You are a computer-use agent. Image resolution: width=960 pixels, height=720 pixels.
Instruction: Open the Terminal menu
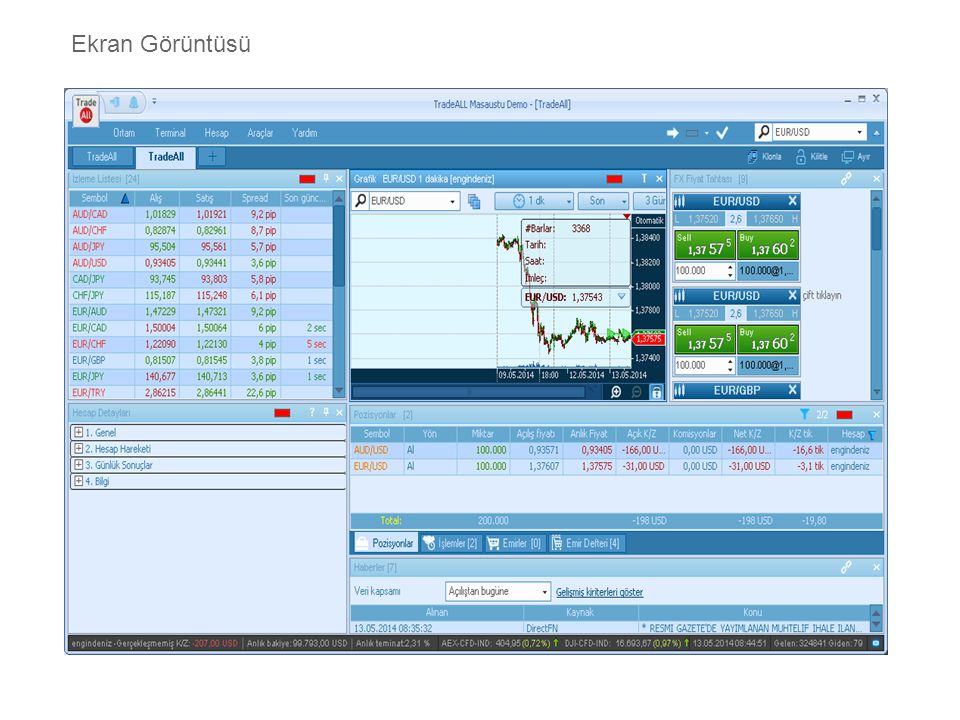(x=170, y=133)
